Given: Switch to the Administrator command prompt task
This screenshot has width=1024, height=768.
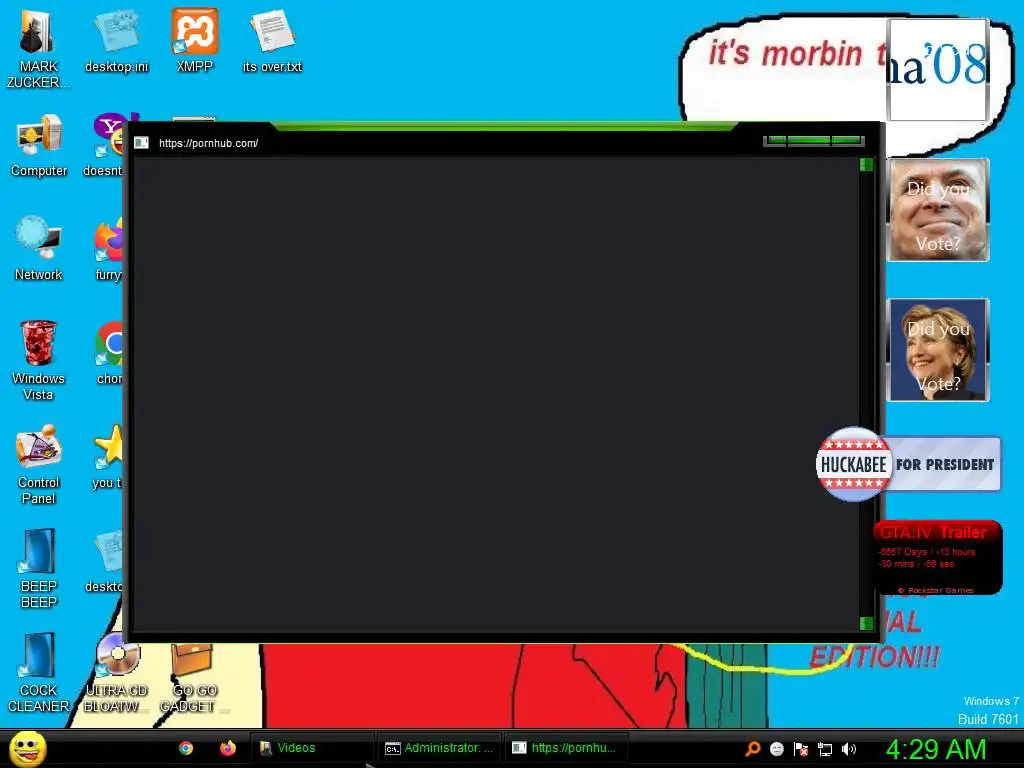Looking at the screenshot, I should point(440,748).
